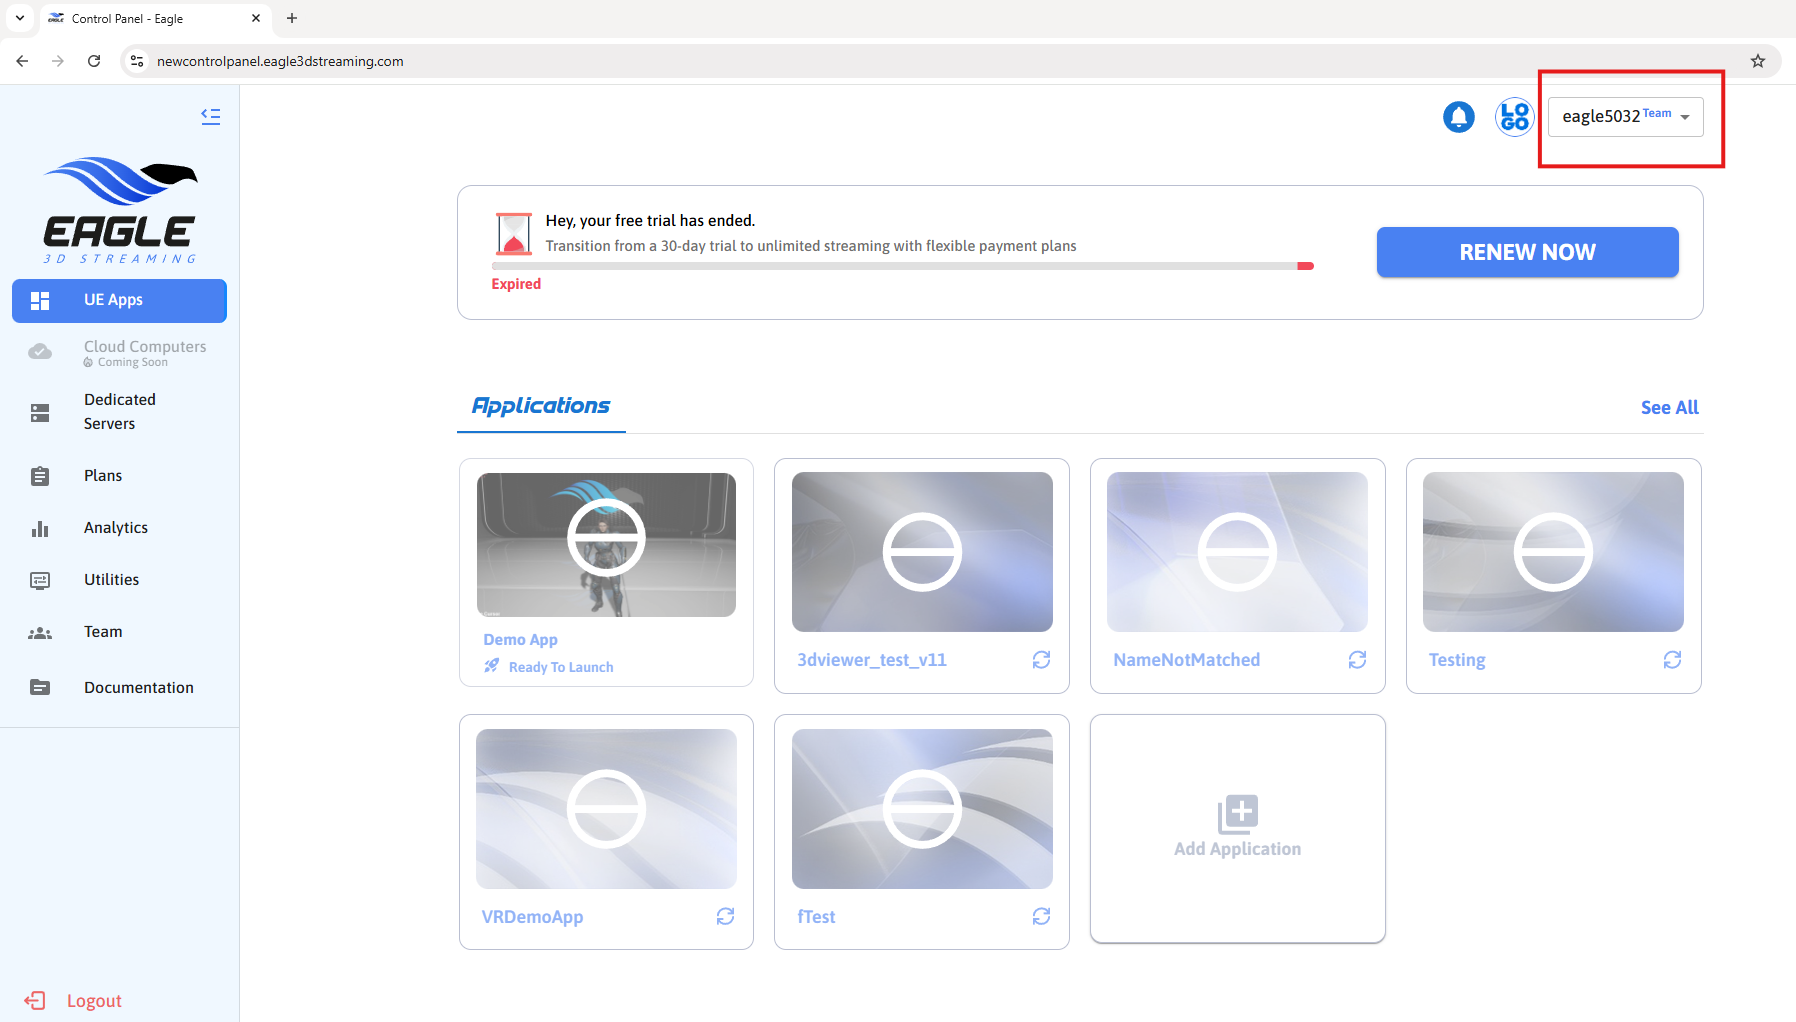Click refresh icon on 3dviewer_test_v11 card
Screen dimensions: 1796x1022
1041,660
